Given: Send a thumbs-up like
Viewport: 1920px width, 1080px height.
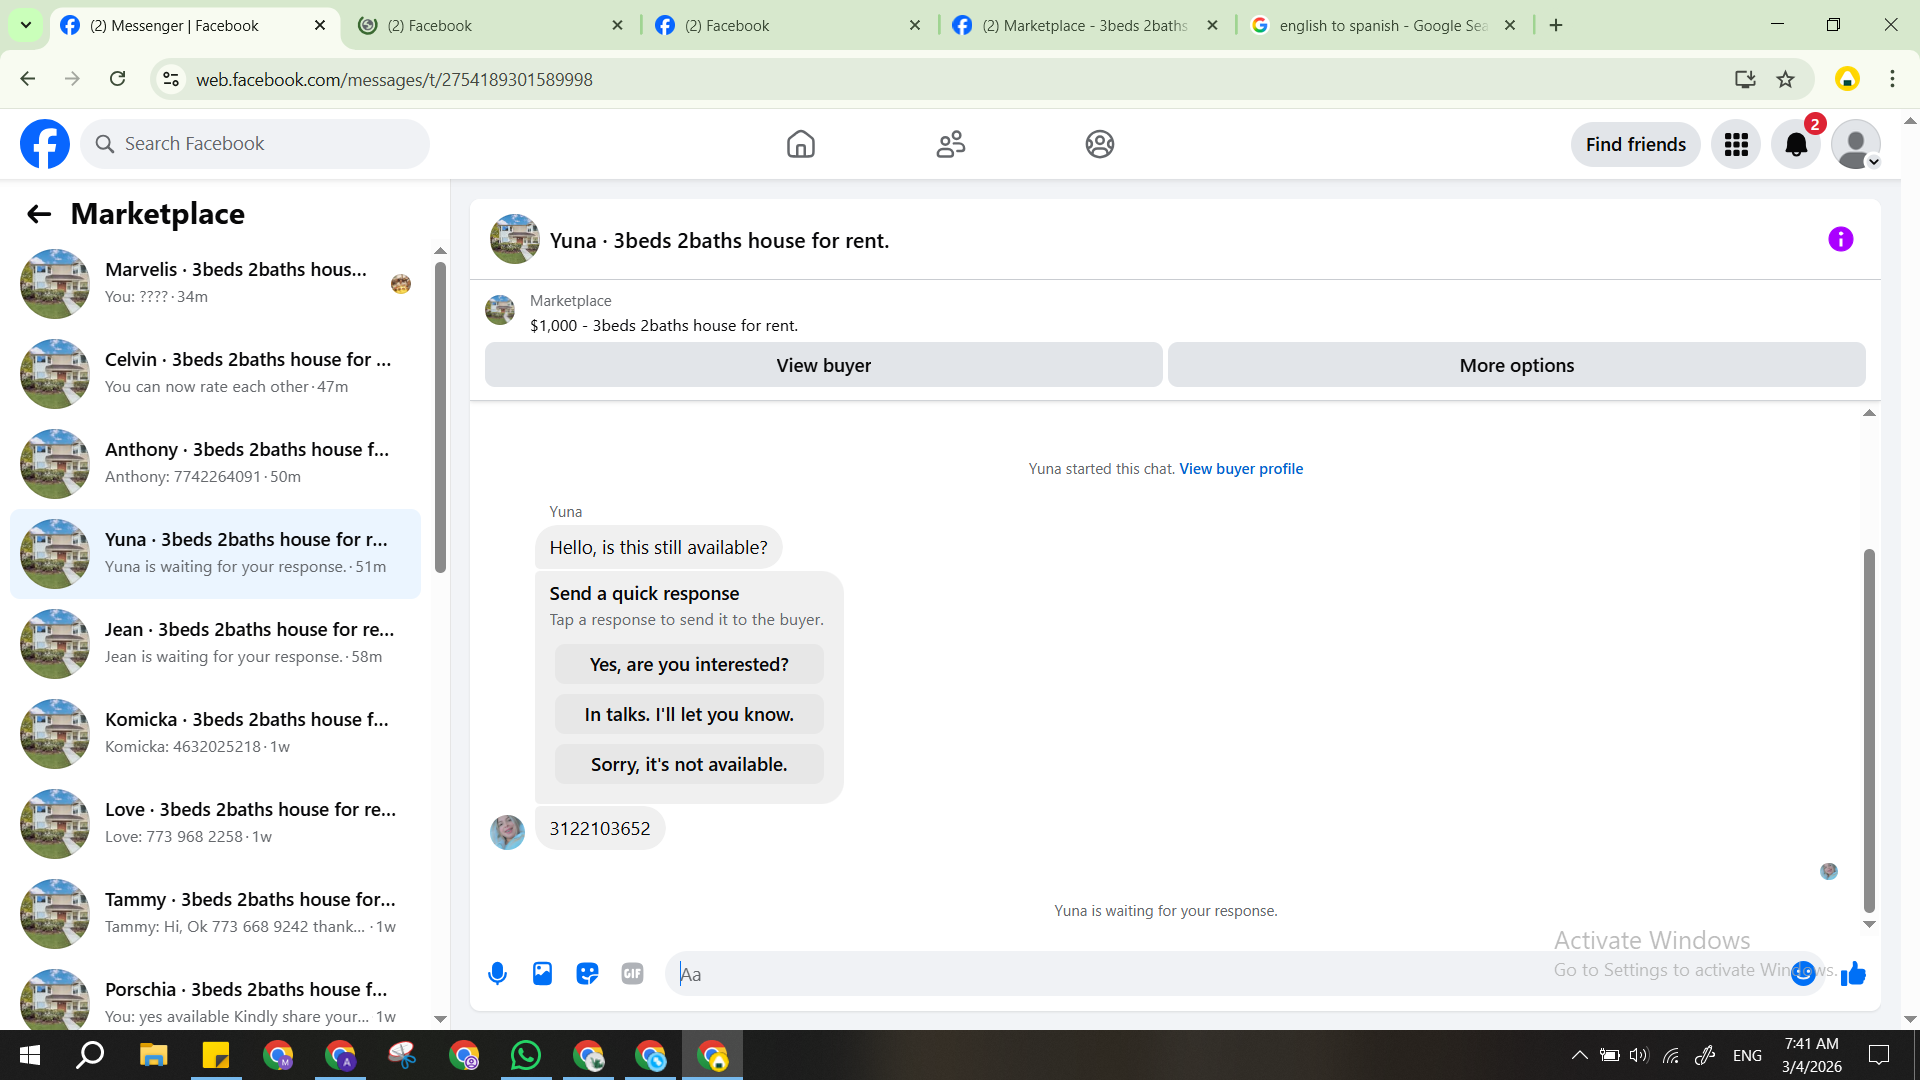Looking at the screenshot, I should (1853, 973).
